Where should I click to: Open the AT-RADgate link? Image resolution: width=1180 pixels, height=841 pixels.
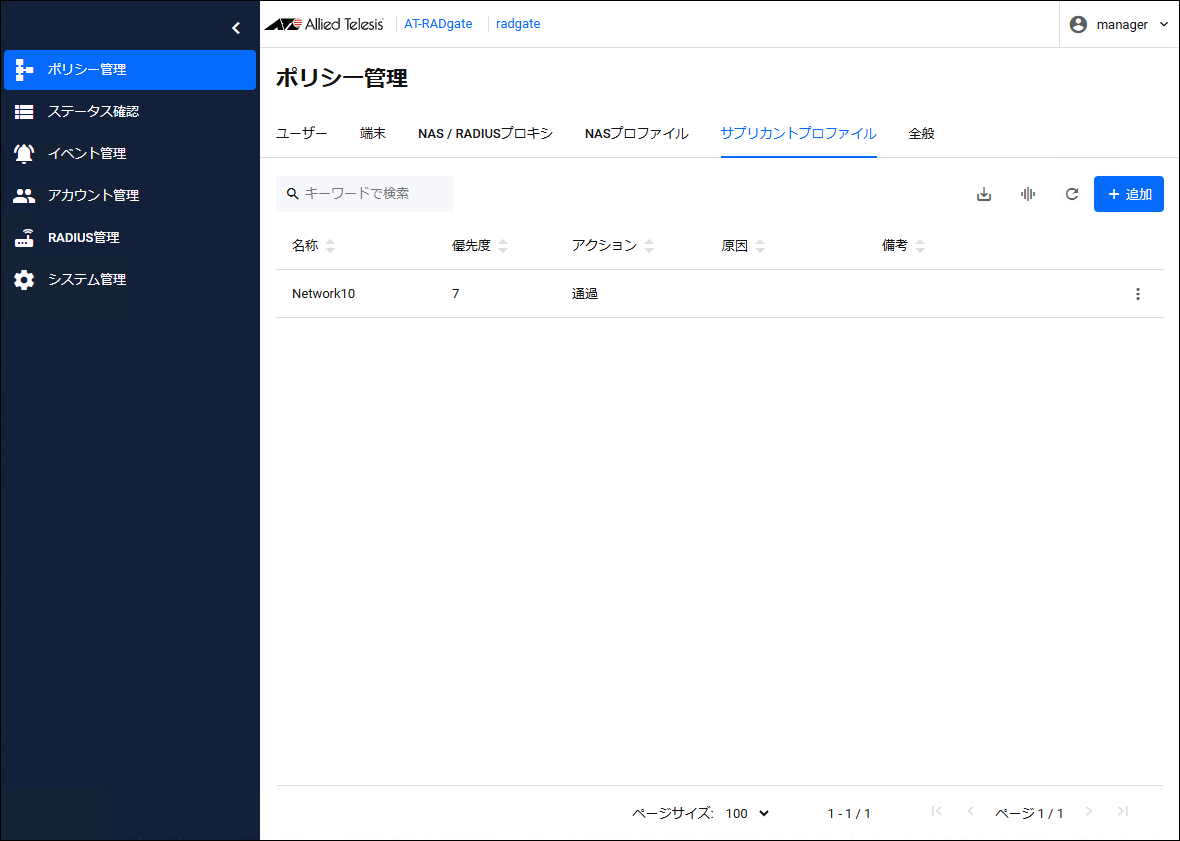point(438,24)
